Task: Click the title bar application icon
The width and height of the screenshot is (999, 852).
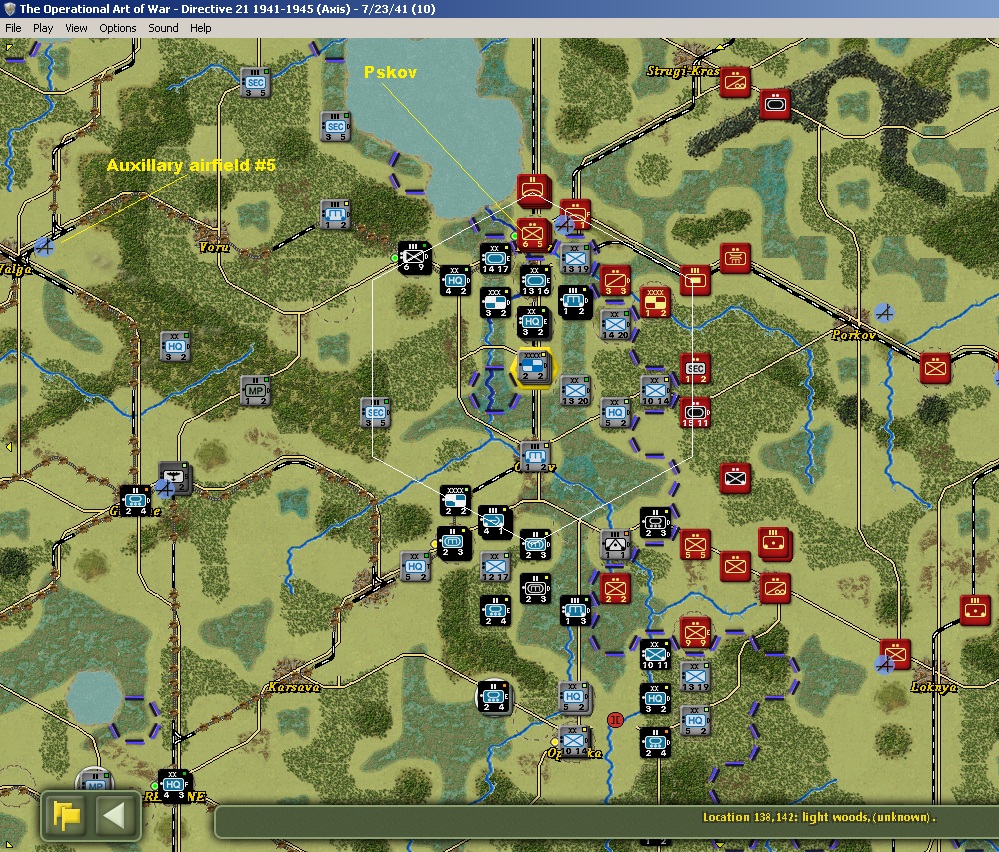Action: tap(10, 9)
